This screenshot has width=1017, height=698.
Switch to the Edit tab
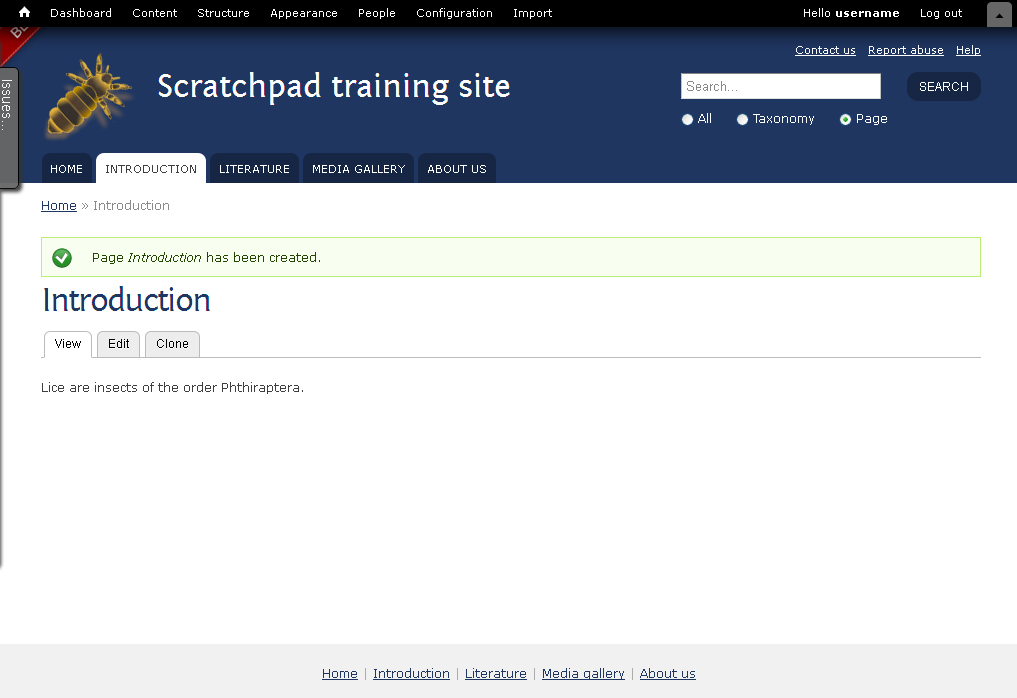click(x=119, y=344)
